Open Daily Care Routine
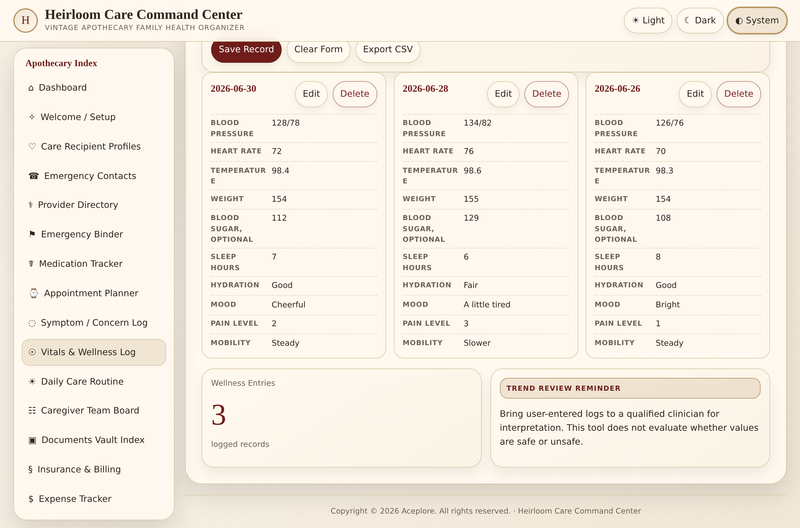The height and width of the screenshot is (528, 800). (94, 382)
